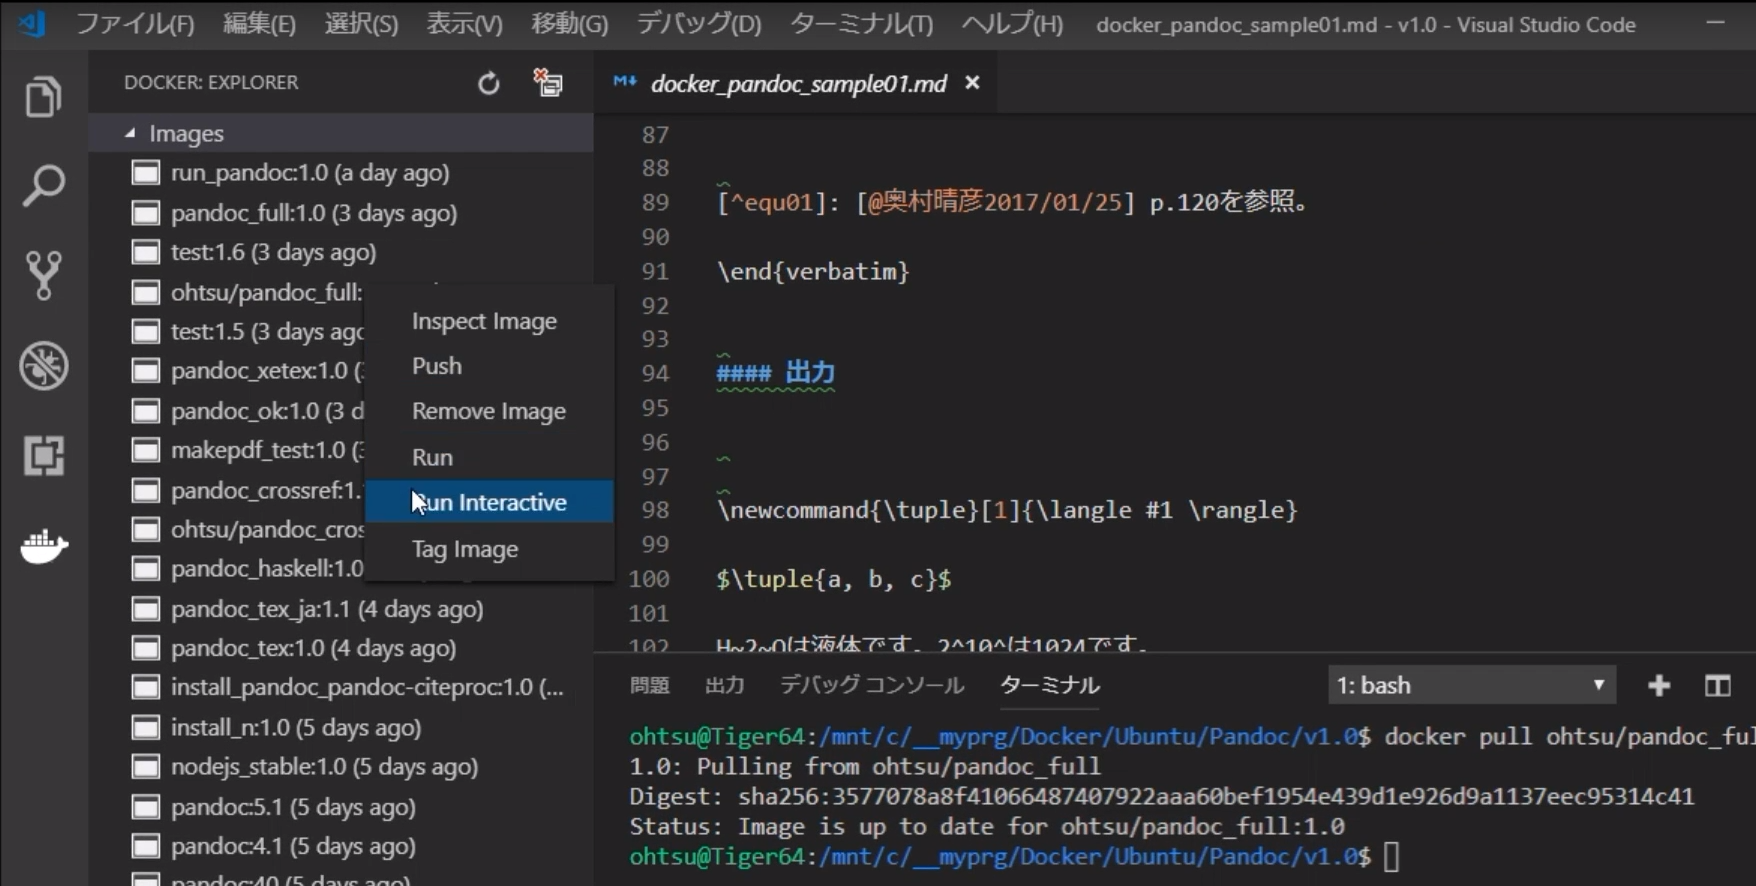This screenshot has width=1756, height=886.
Task: Switch to the 問題 panel tab
Action: pyautogui.click(x=649, y=685)
